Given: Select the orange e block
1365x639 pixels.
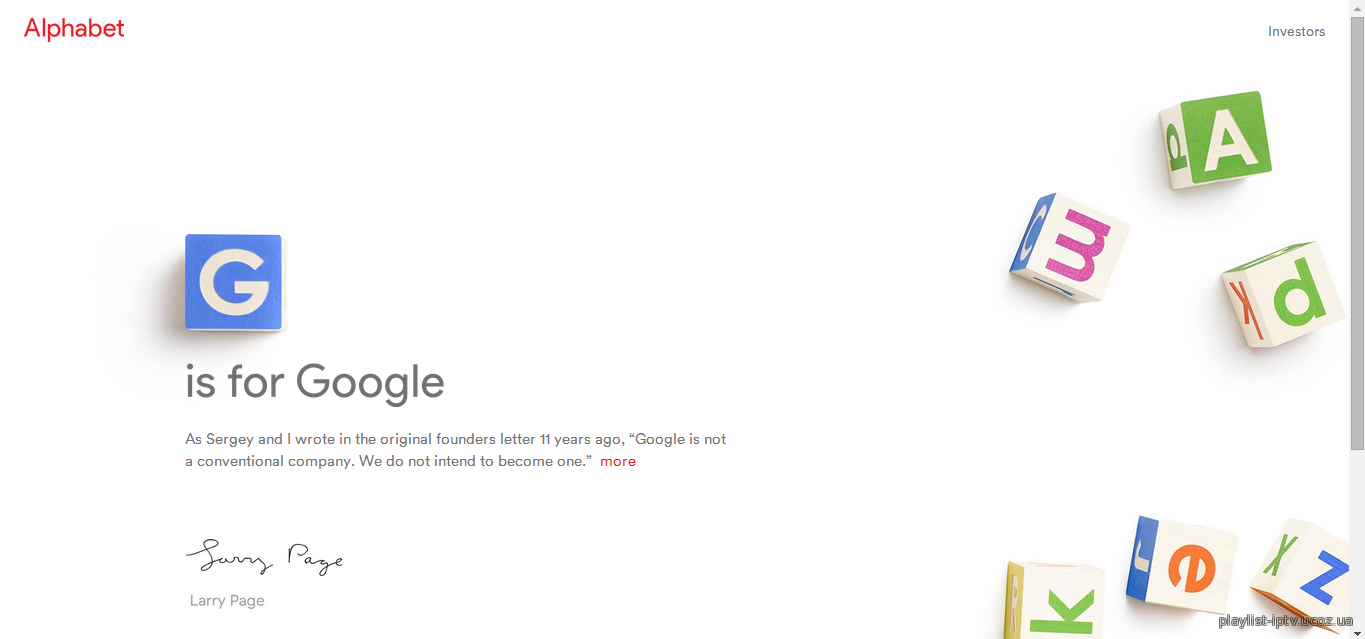Looking at the screenshot, I should click(x=1181, y=565).
